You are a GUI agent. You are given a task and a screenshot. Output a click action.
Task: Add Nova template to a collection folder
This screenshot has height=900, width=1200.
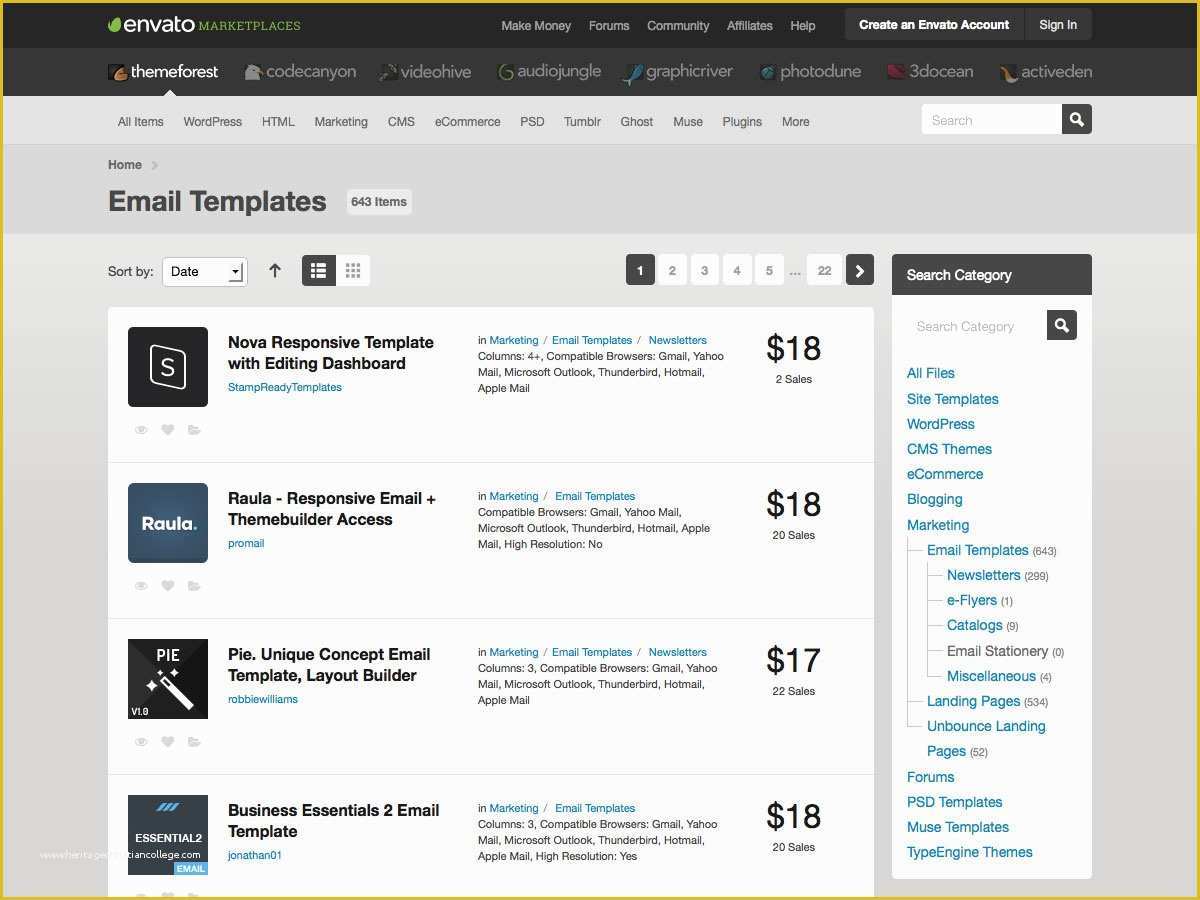pos(194,430)
